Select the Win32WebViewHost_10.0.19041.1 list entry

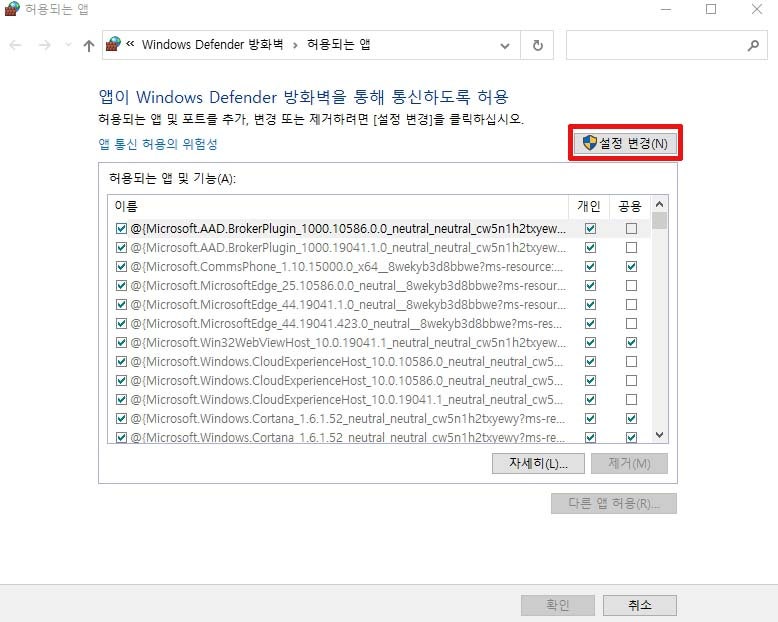tap(348, 343)
